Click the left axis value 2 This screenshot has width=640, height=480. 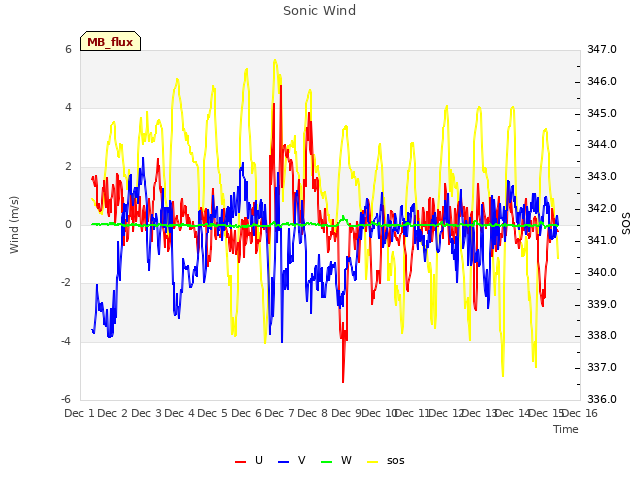coord(68,166)
